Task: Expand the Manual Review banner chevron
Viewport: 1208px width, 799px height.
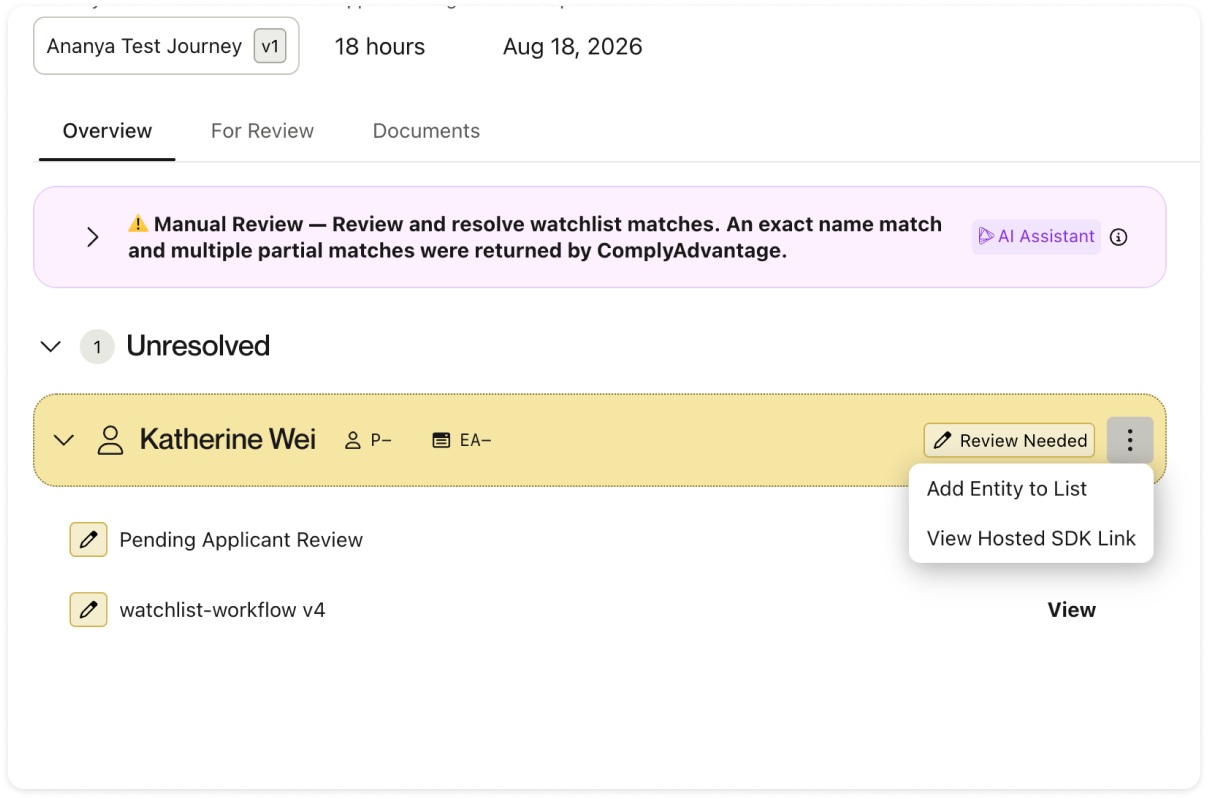Action: (x=93, y=237)
